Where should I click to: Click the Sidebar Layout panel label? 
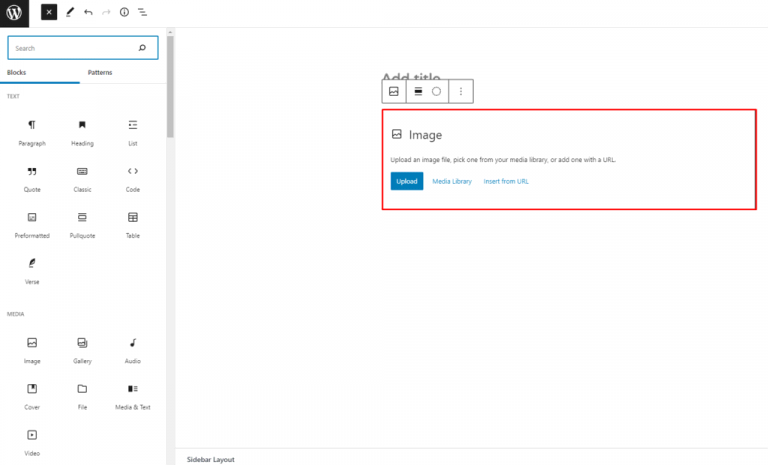[211, 460]
